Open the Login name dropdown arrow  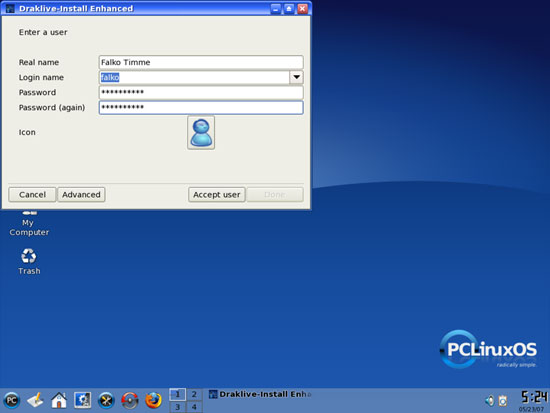point(296,77)
